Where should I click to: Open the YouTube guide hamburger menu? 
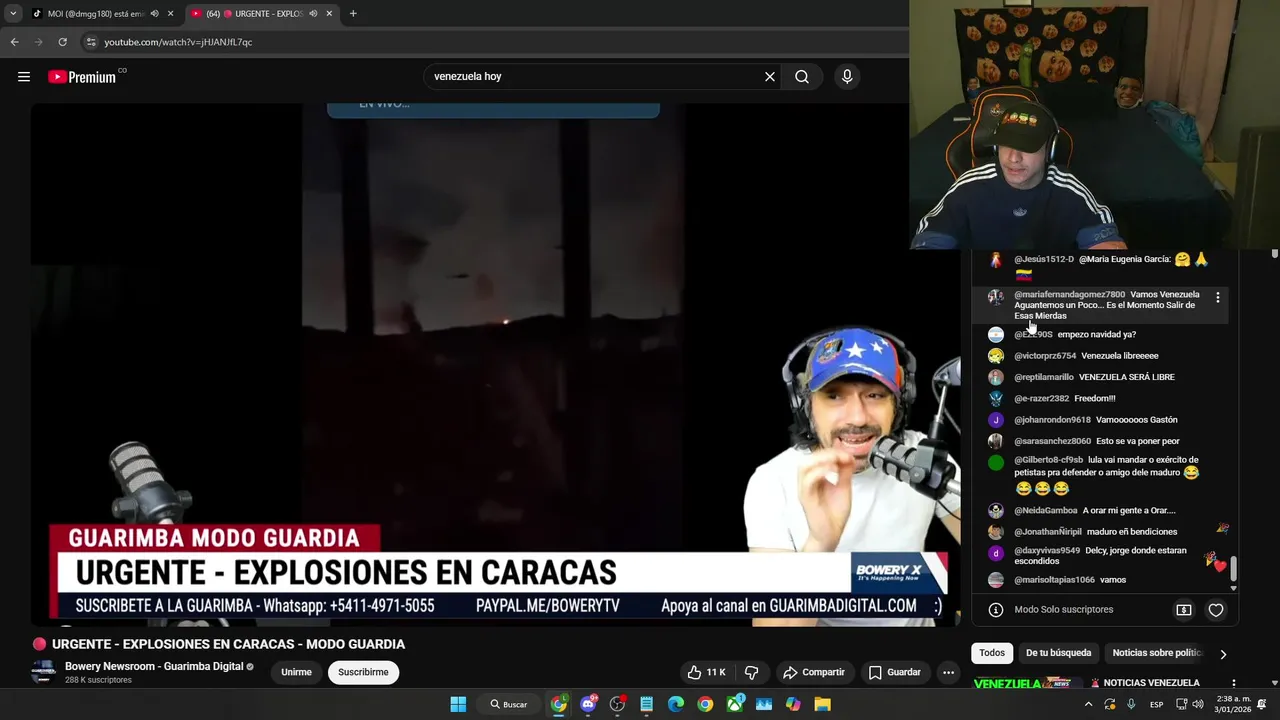click(x=24, y=77)
